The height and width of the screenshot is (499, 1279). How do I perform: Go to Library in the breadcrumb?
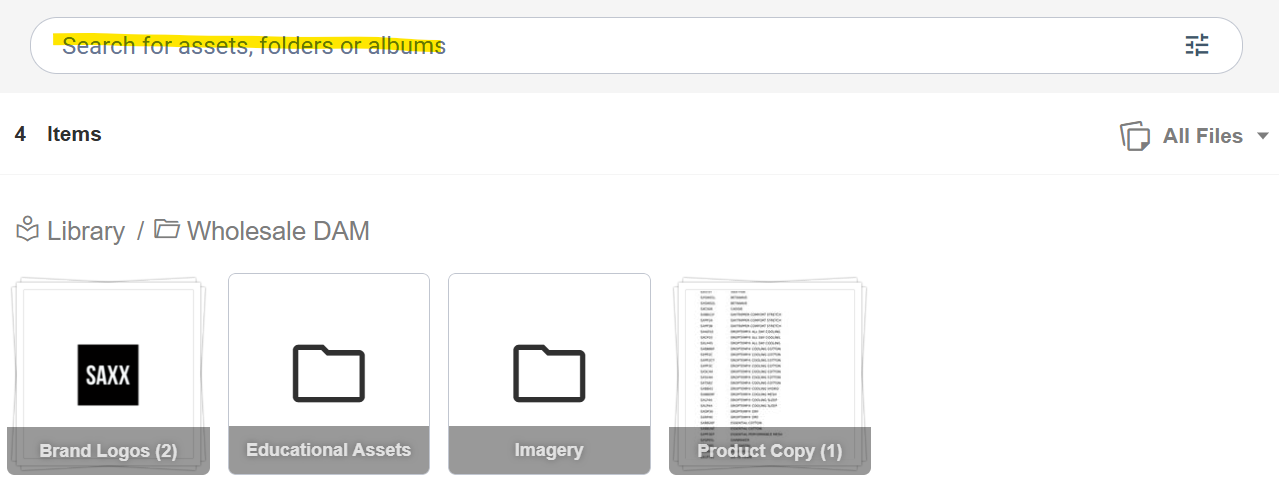pyautogui.click(x=85, y=231)
